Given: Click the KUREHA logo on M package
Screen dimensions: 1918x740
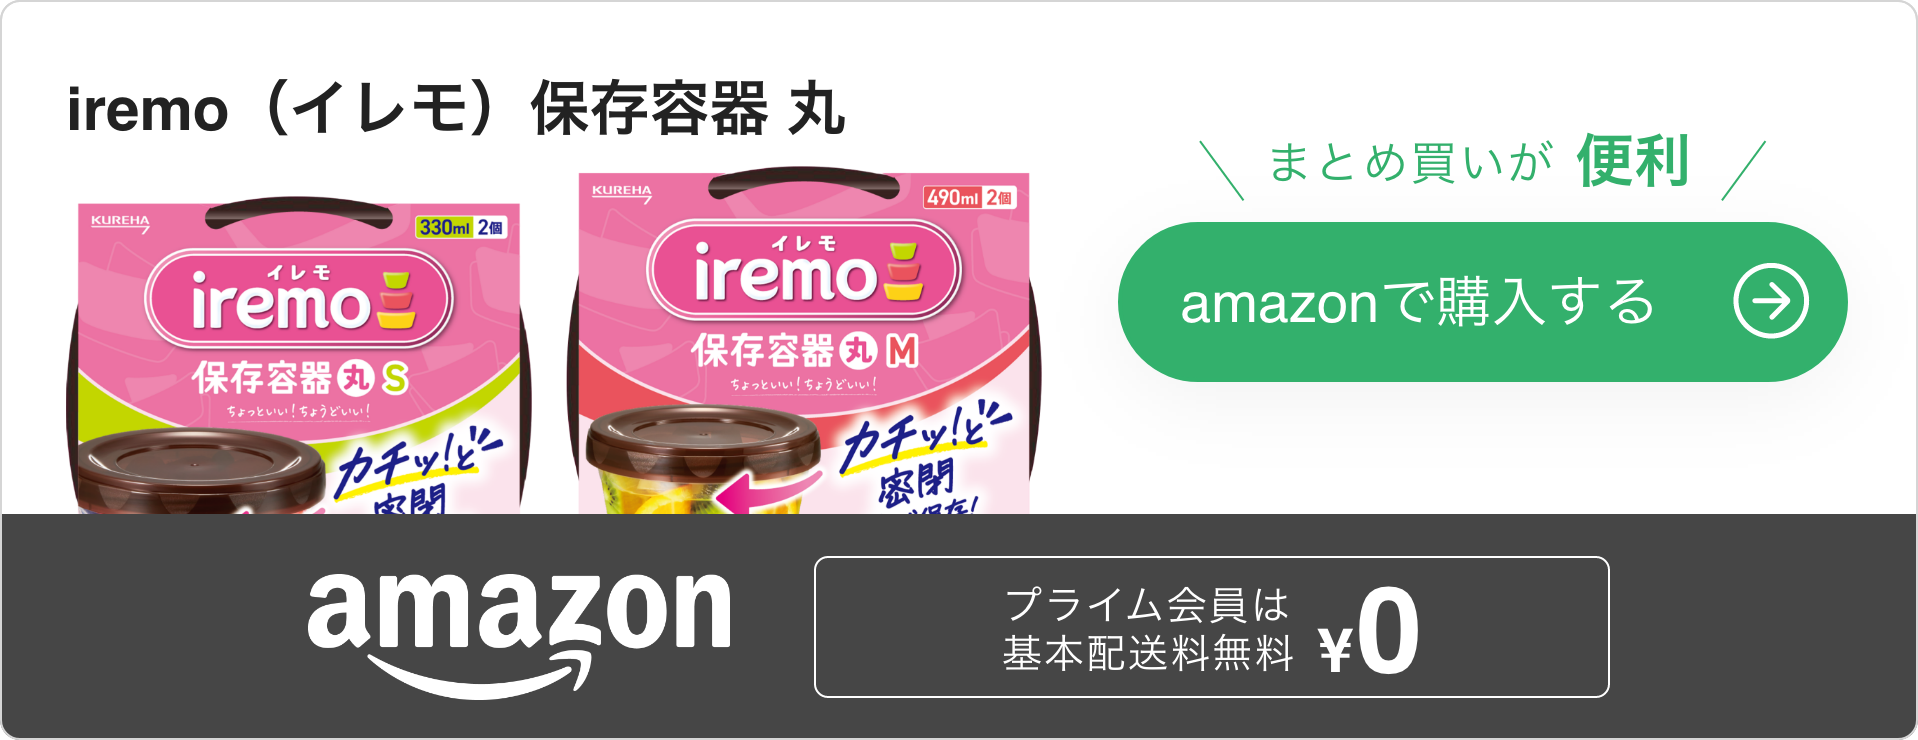Looking at the screenshot, I should coord(621,193).
